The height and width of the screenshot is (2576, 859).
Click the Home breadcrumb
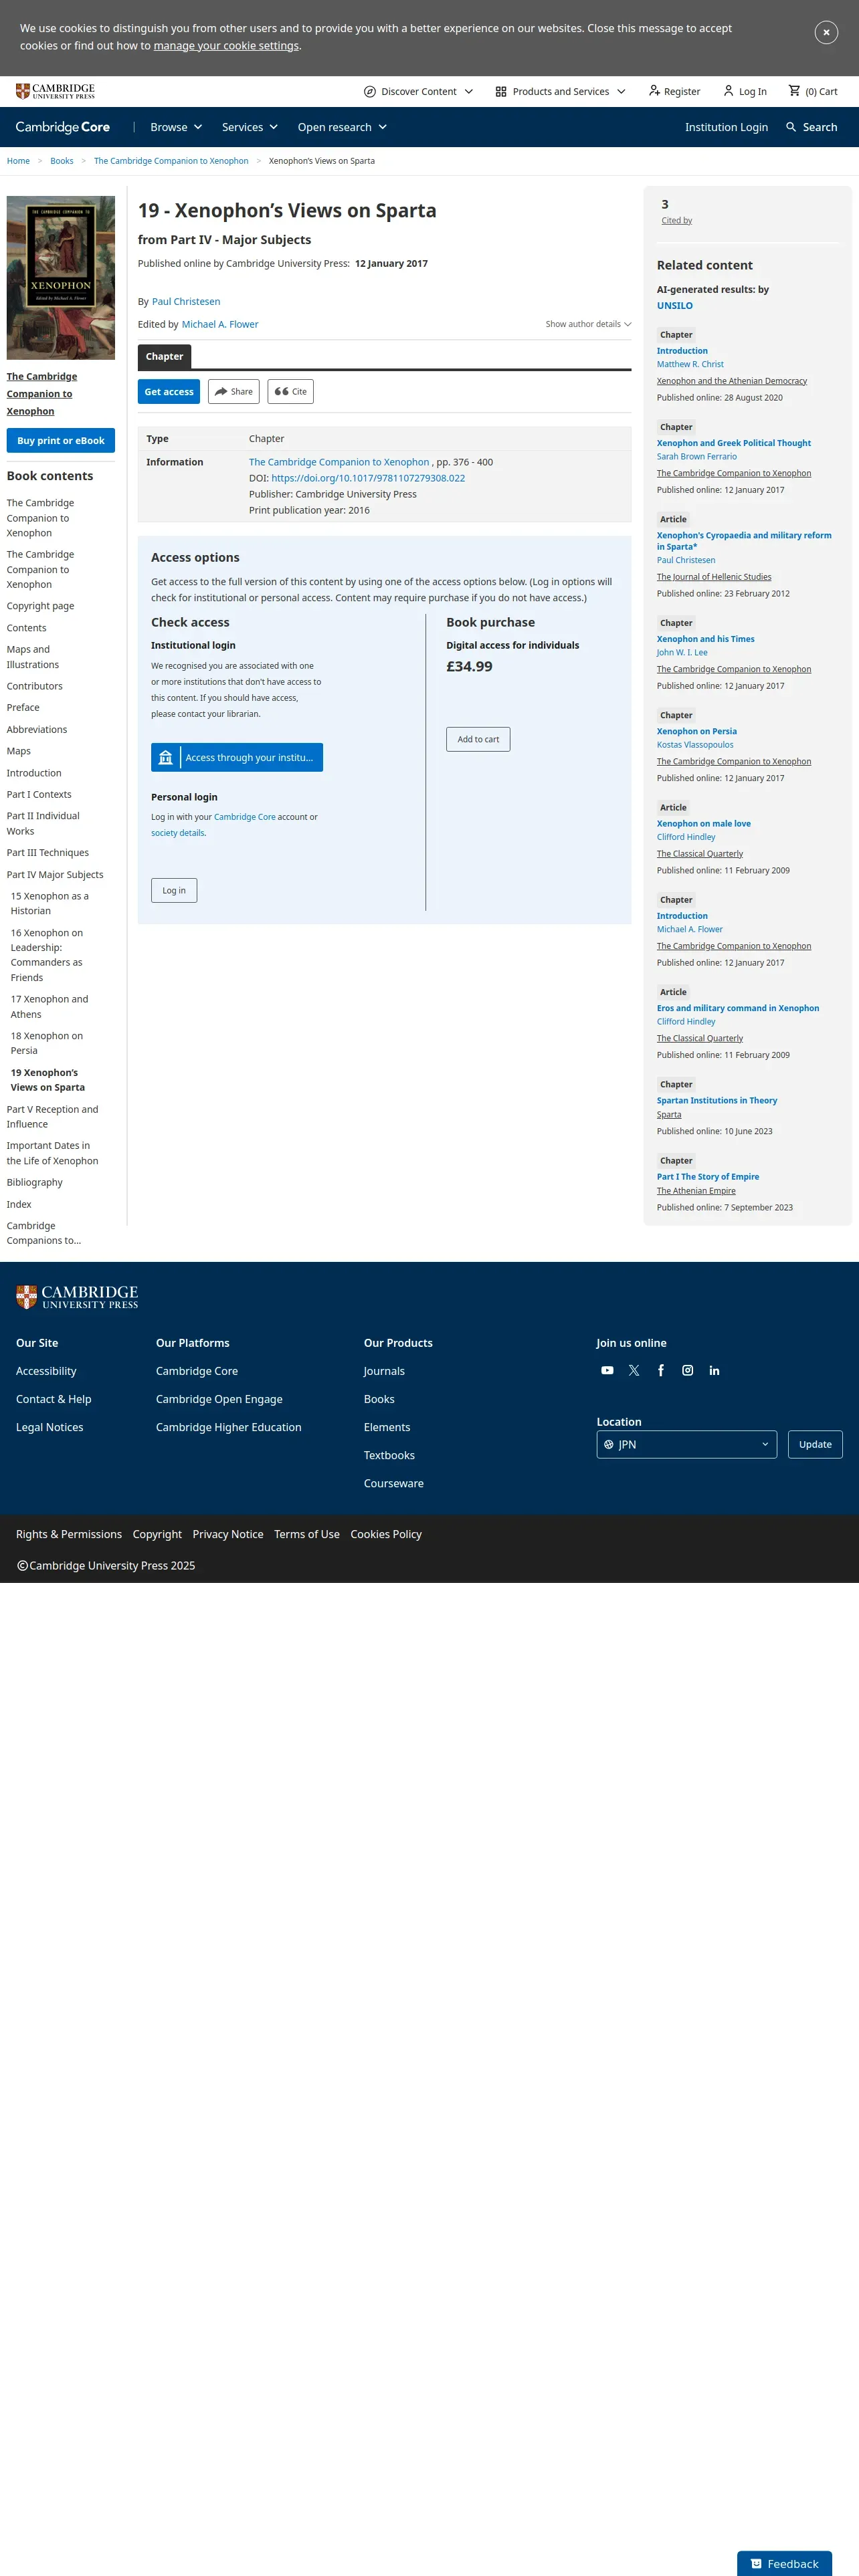coord(18,161)
